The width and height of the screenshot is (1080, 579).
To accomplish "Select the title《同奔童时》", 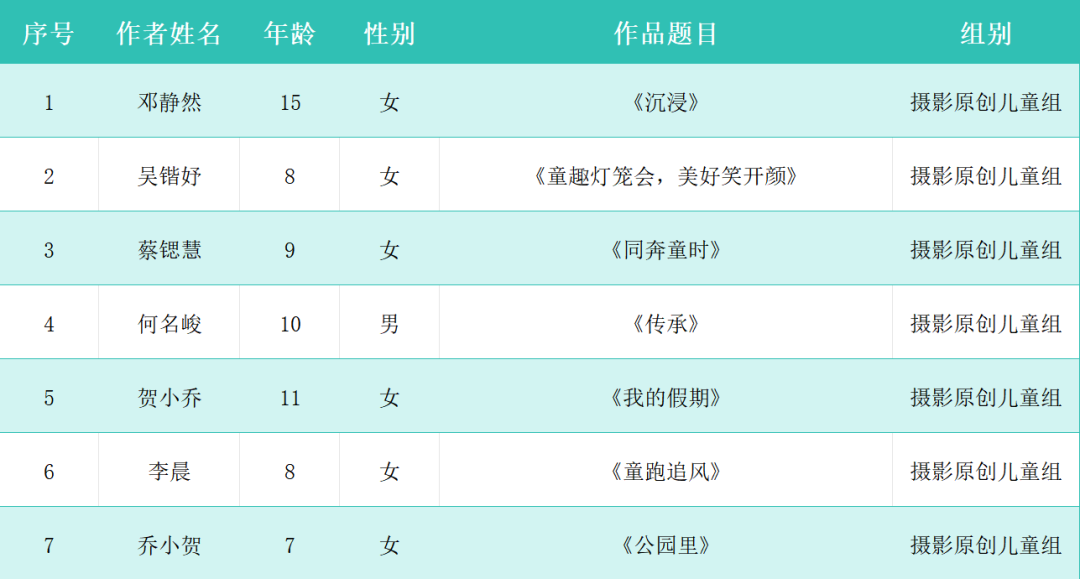I will (x=666, y=250).
